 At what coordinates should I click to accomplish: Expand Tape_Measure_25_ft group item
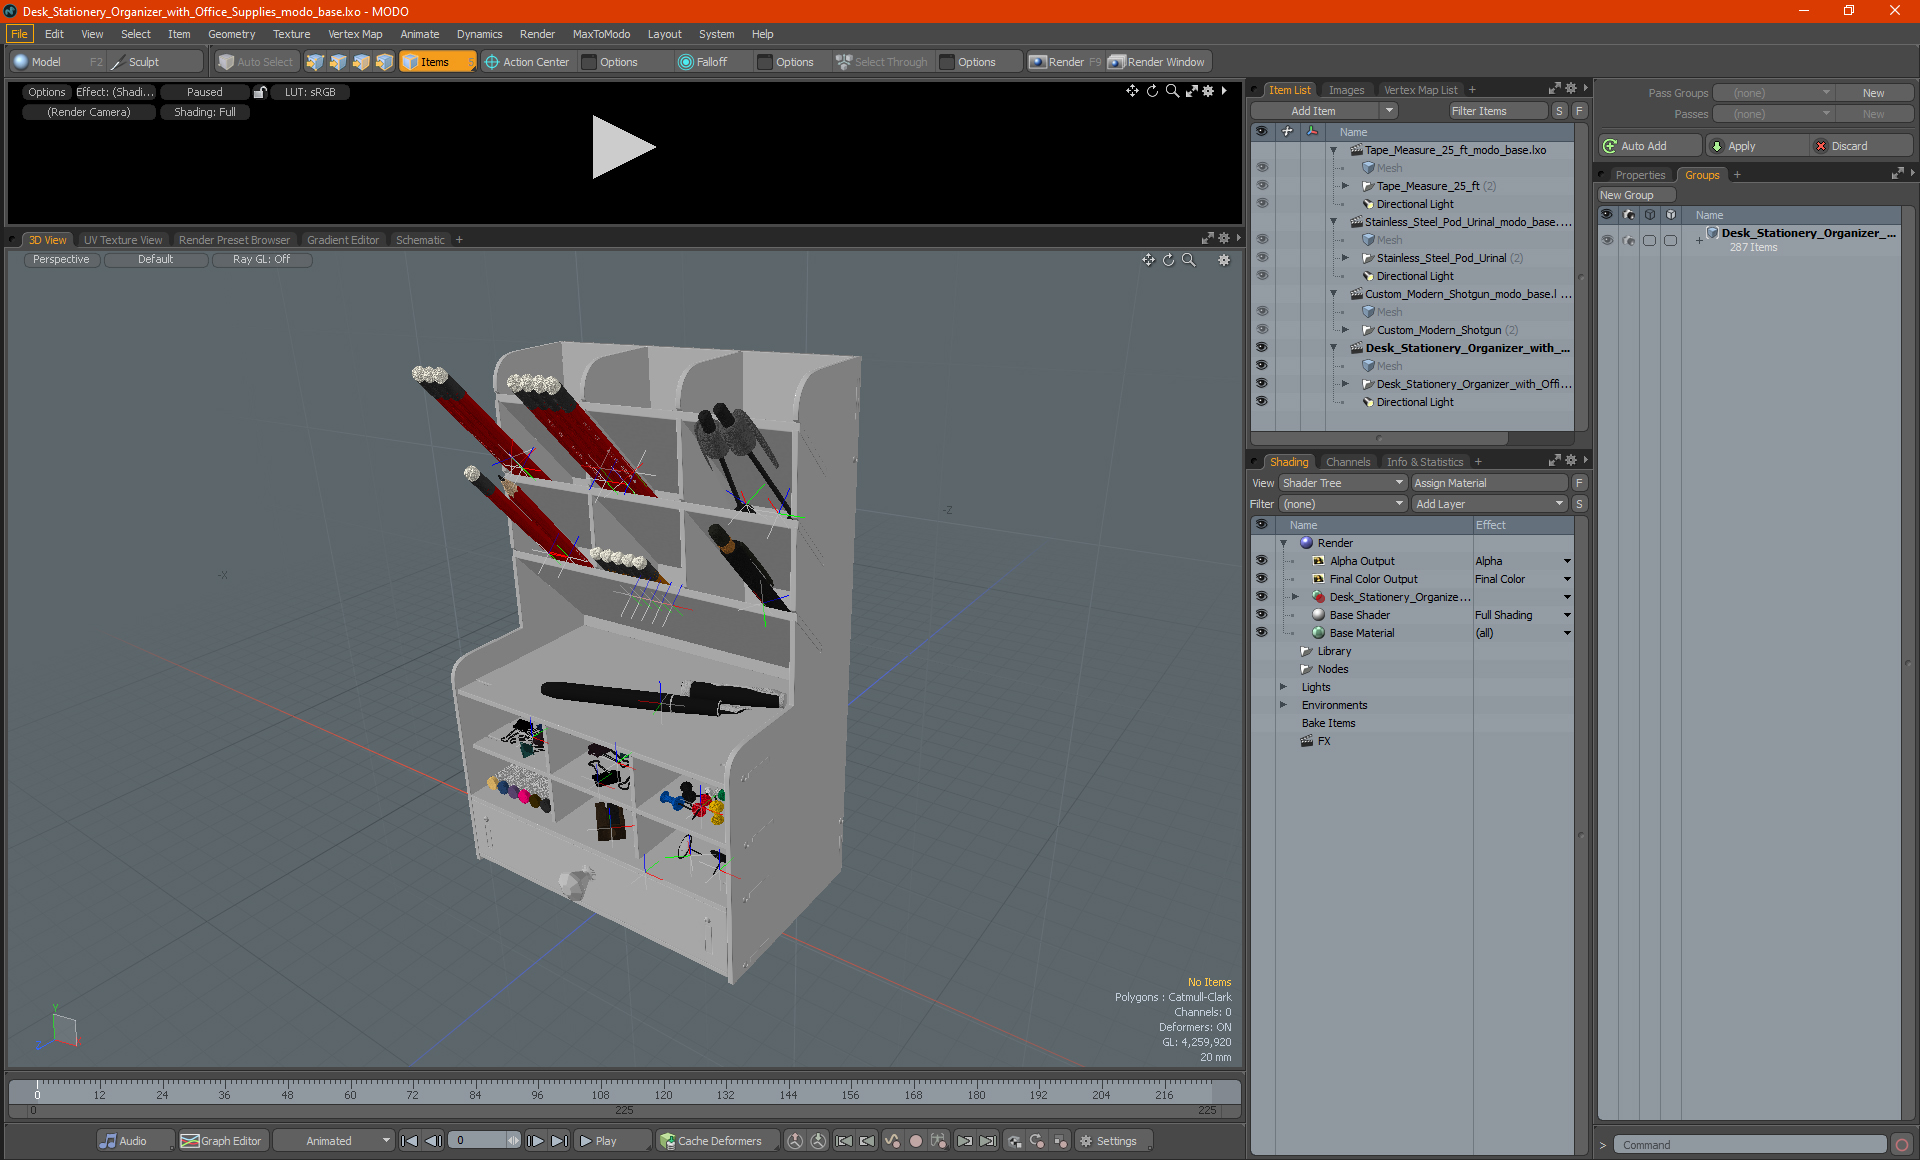[x=1346, y=186]
